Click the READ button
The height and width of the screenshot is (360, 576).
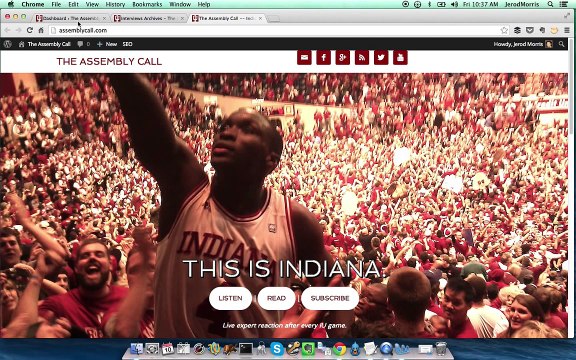[276, 298]
